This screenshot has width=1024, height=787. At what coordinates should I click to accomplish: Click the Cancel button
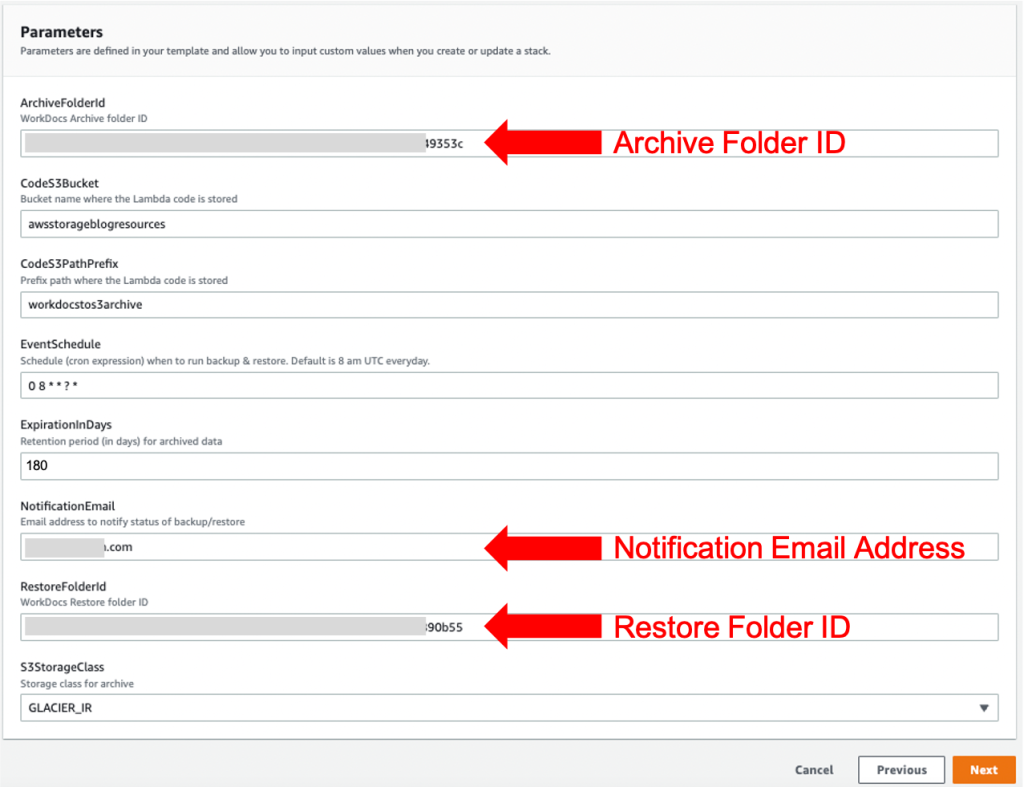click(x=813, y=770)
